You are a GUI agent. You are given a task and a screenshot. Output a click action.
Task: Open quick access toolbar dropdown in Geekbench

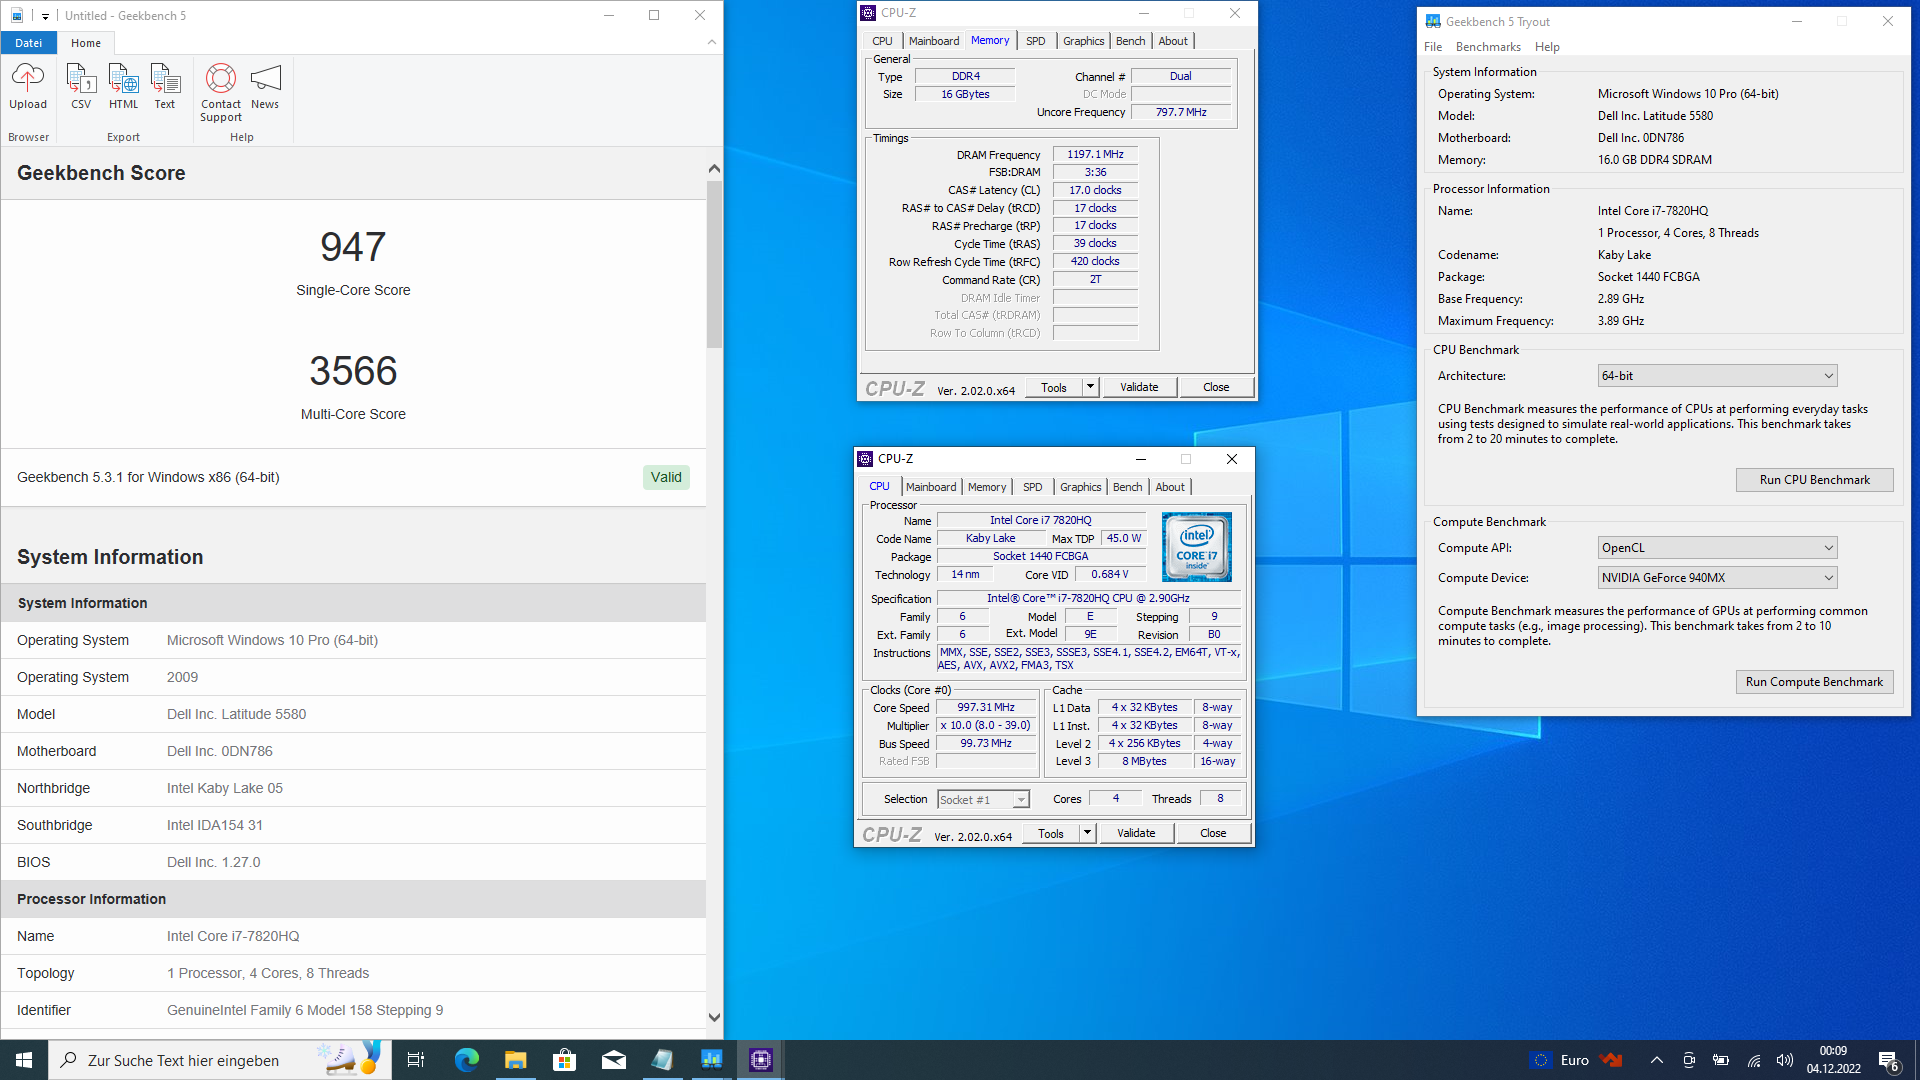[x=45, y=16]
